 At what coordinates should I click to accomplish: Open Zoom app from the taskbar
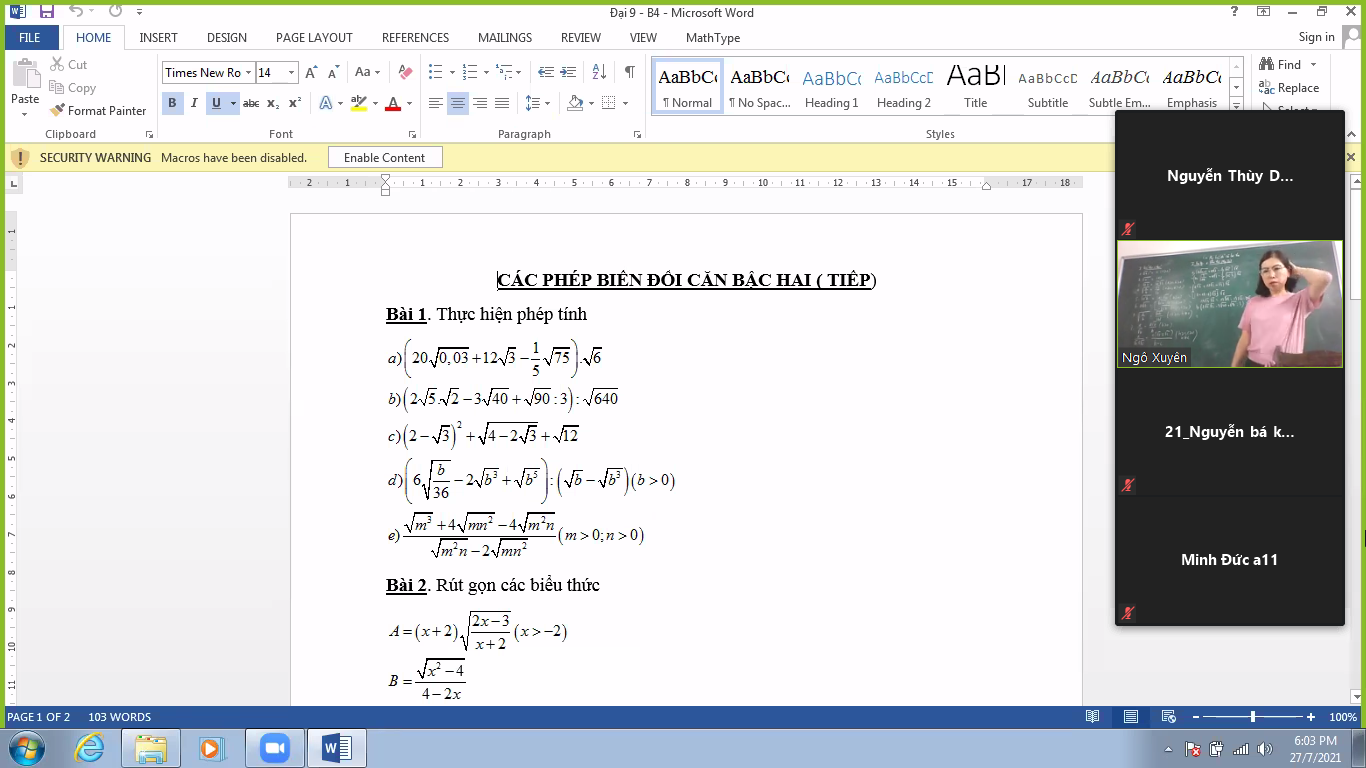pyautogui.click(x=273, y=748)
